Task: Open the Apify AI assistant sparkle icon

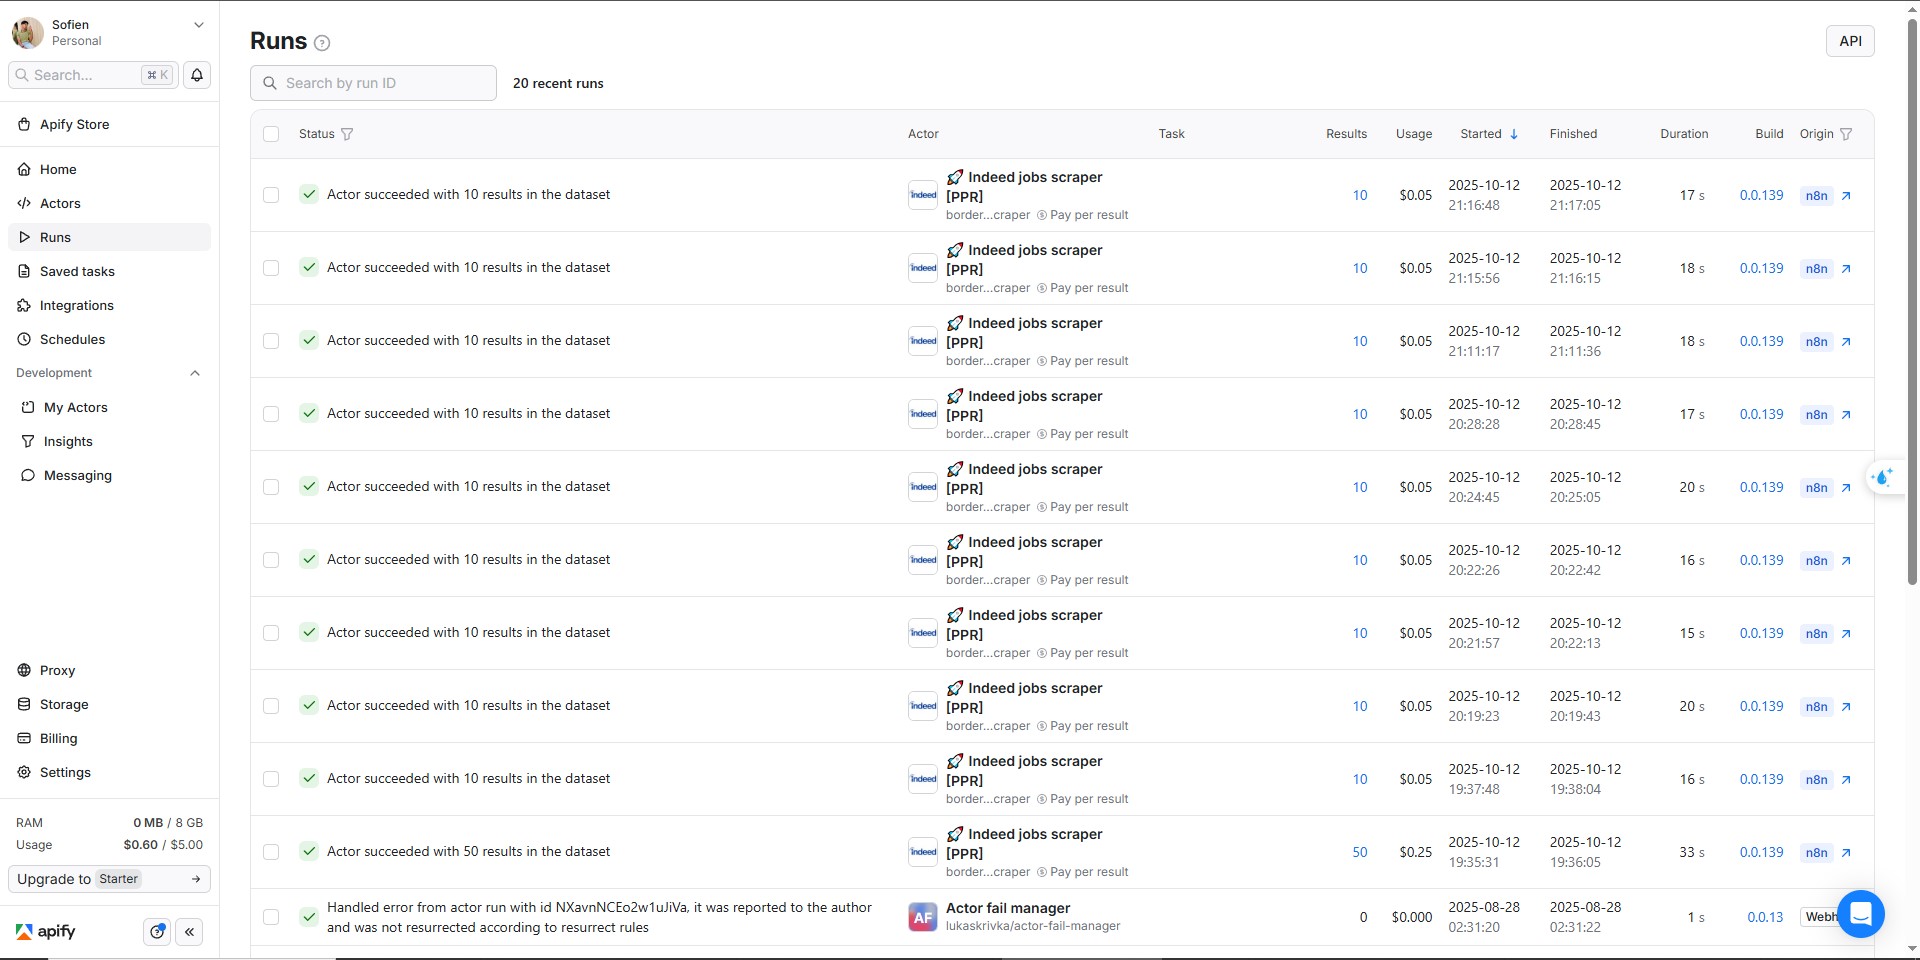Action: [x=1885, y=477]
